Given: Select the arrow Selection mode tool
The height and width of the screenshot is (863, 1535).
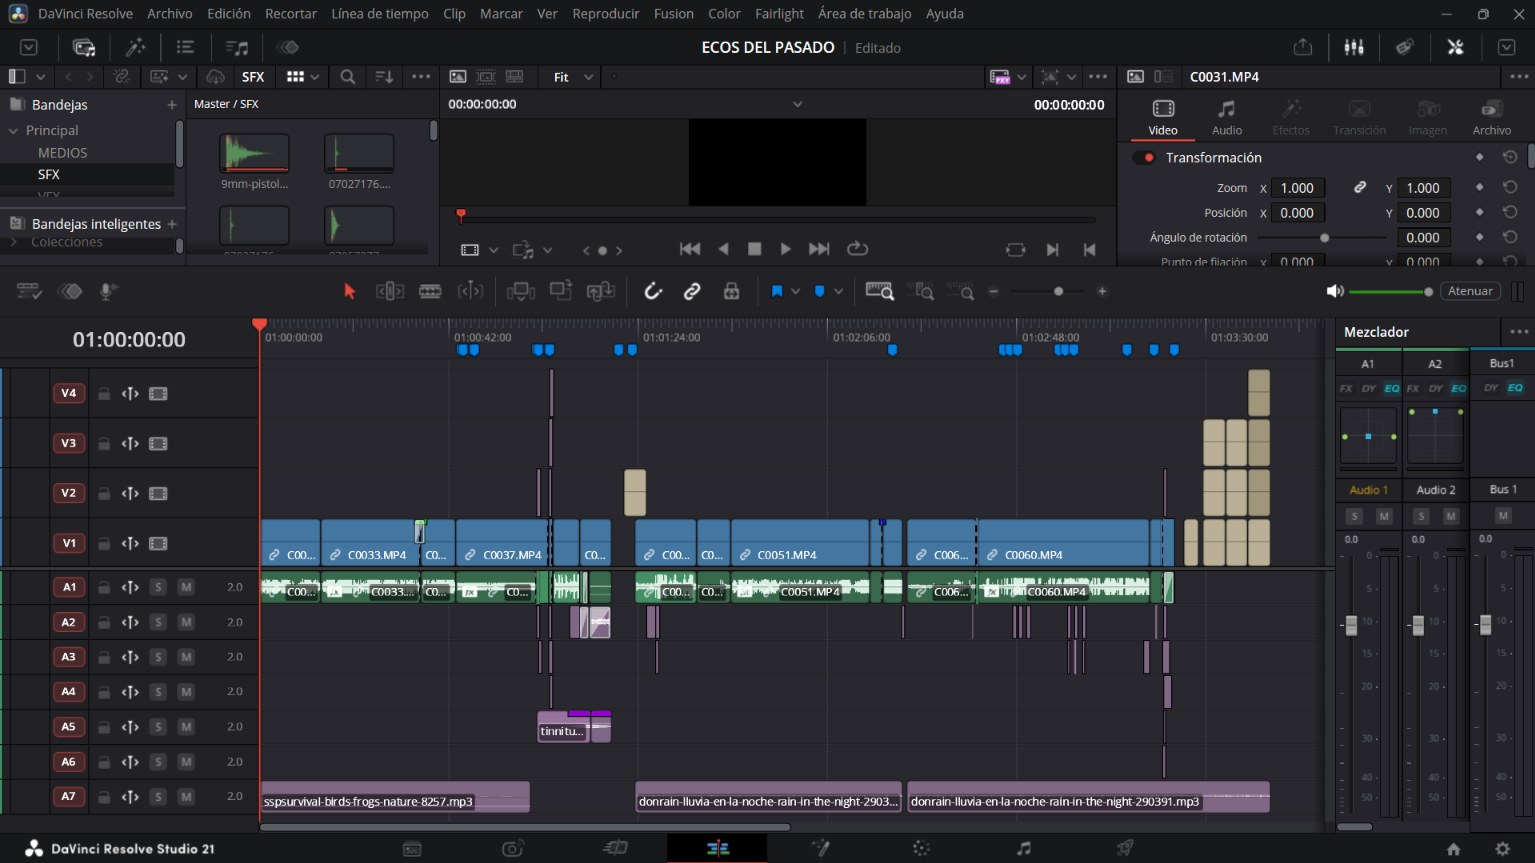Looking at the screenshot, I should tap(349, 291).
